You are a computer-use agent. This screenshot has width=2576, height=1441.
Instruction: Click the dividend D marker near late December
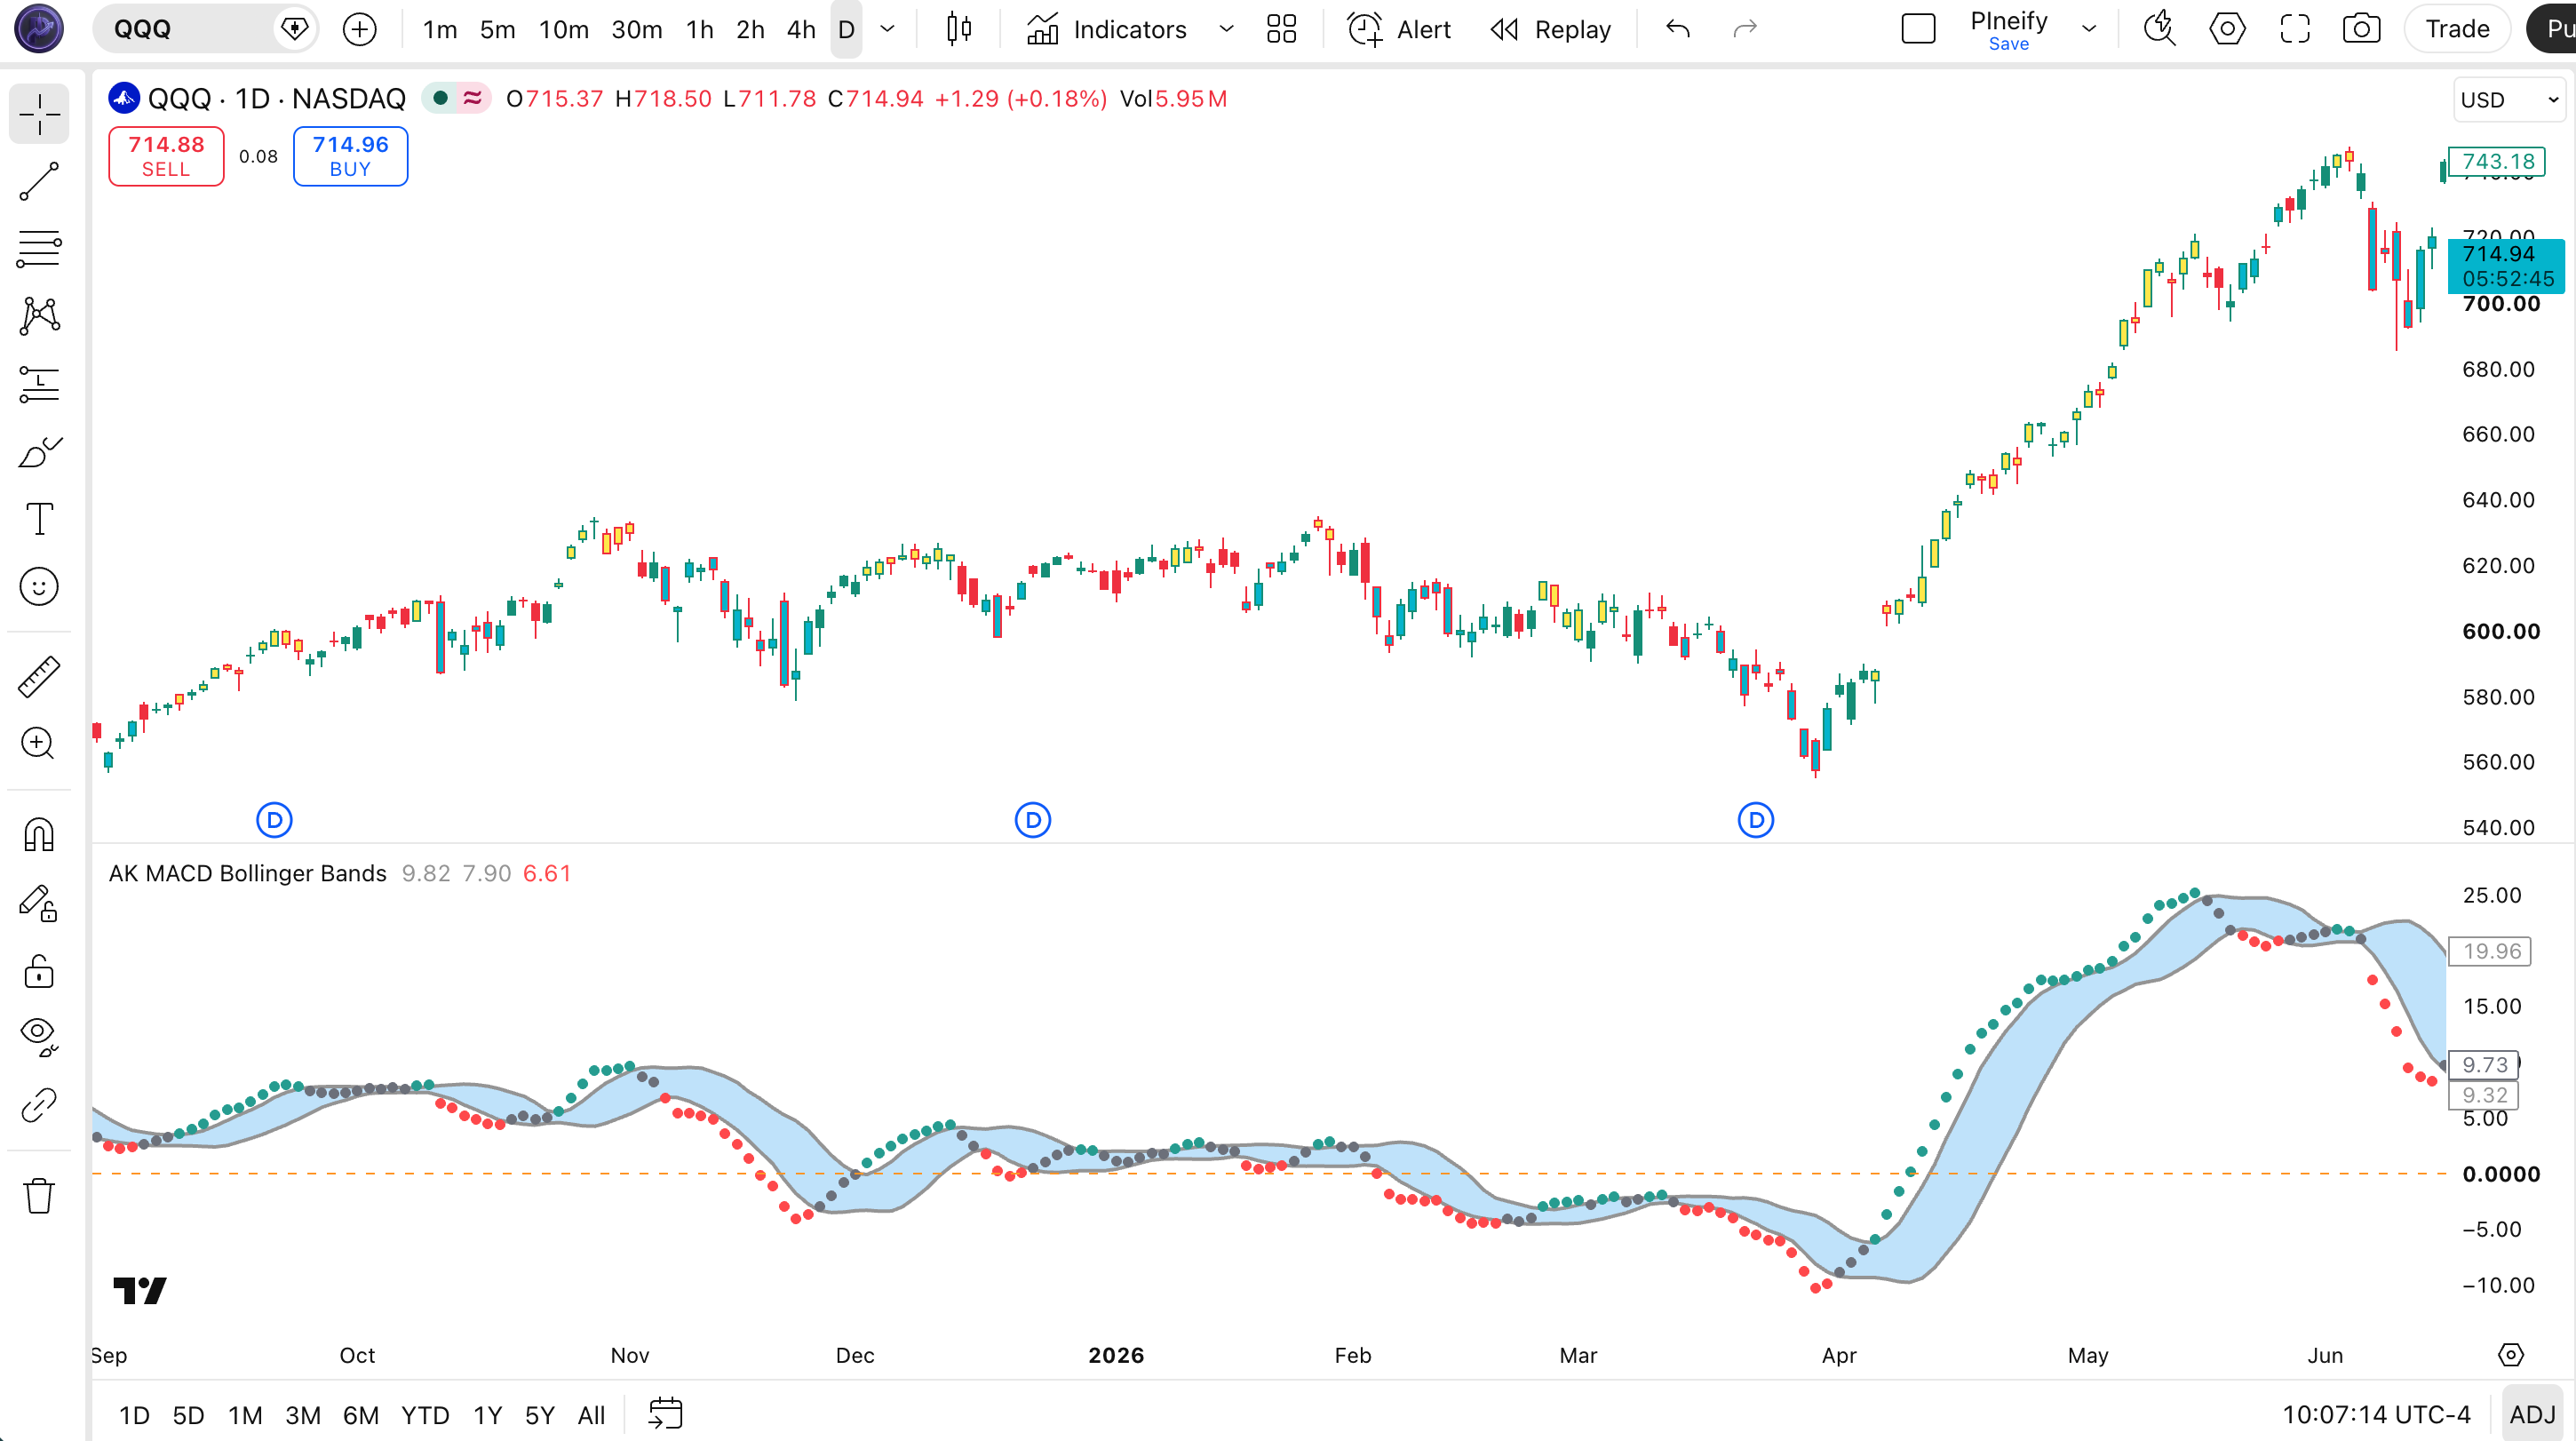click(1033, 820)
